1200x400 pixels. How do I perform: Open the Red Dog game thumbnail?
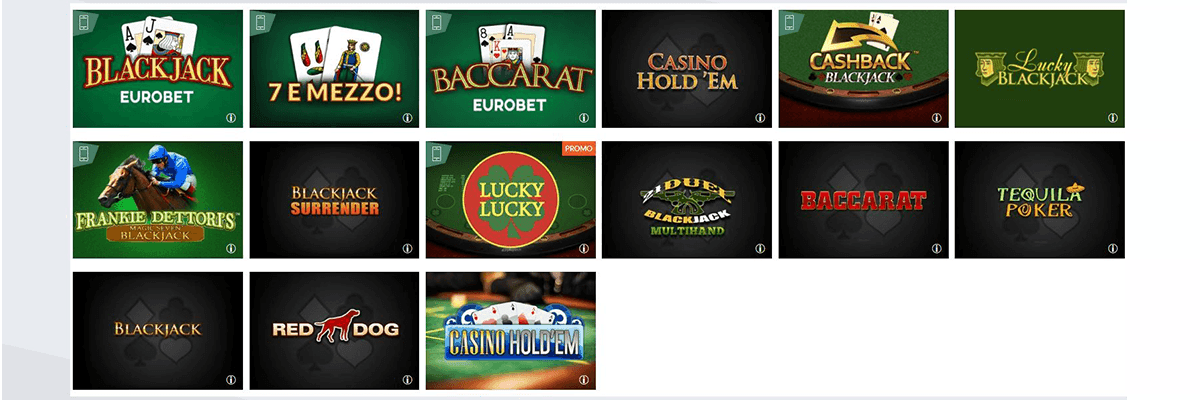click(x=334, y=331)
